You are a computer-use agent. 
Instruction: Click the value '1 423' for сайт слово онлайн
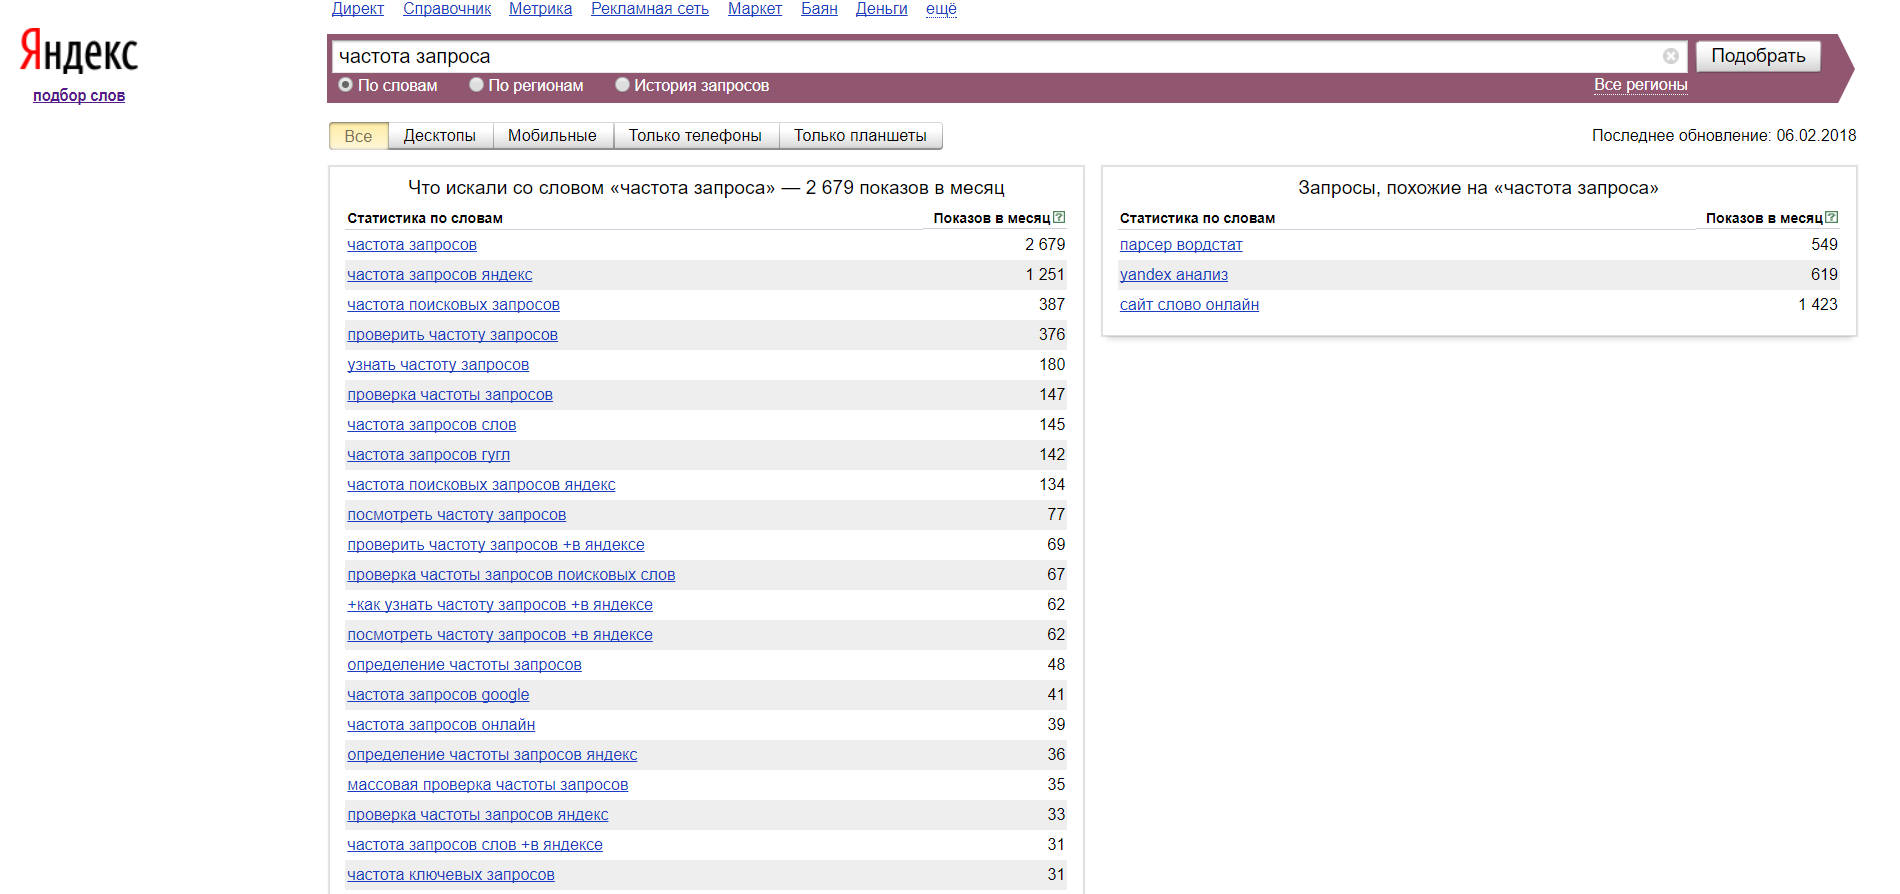click(x=1818, y=305)
